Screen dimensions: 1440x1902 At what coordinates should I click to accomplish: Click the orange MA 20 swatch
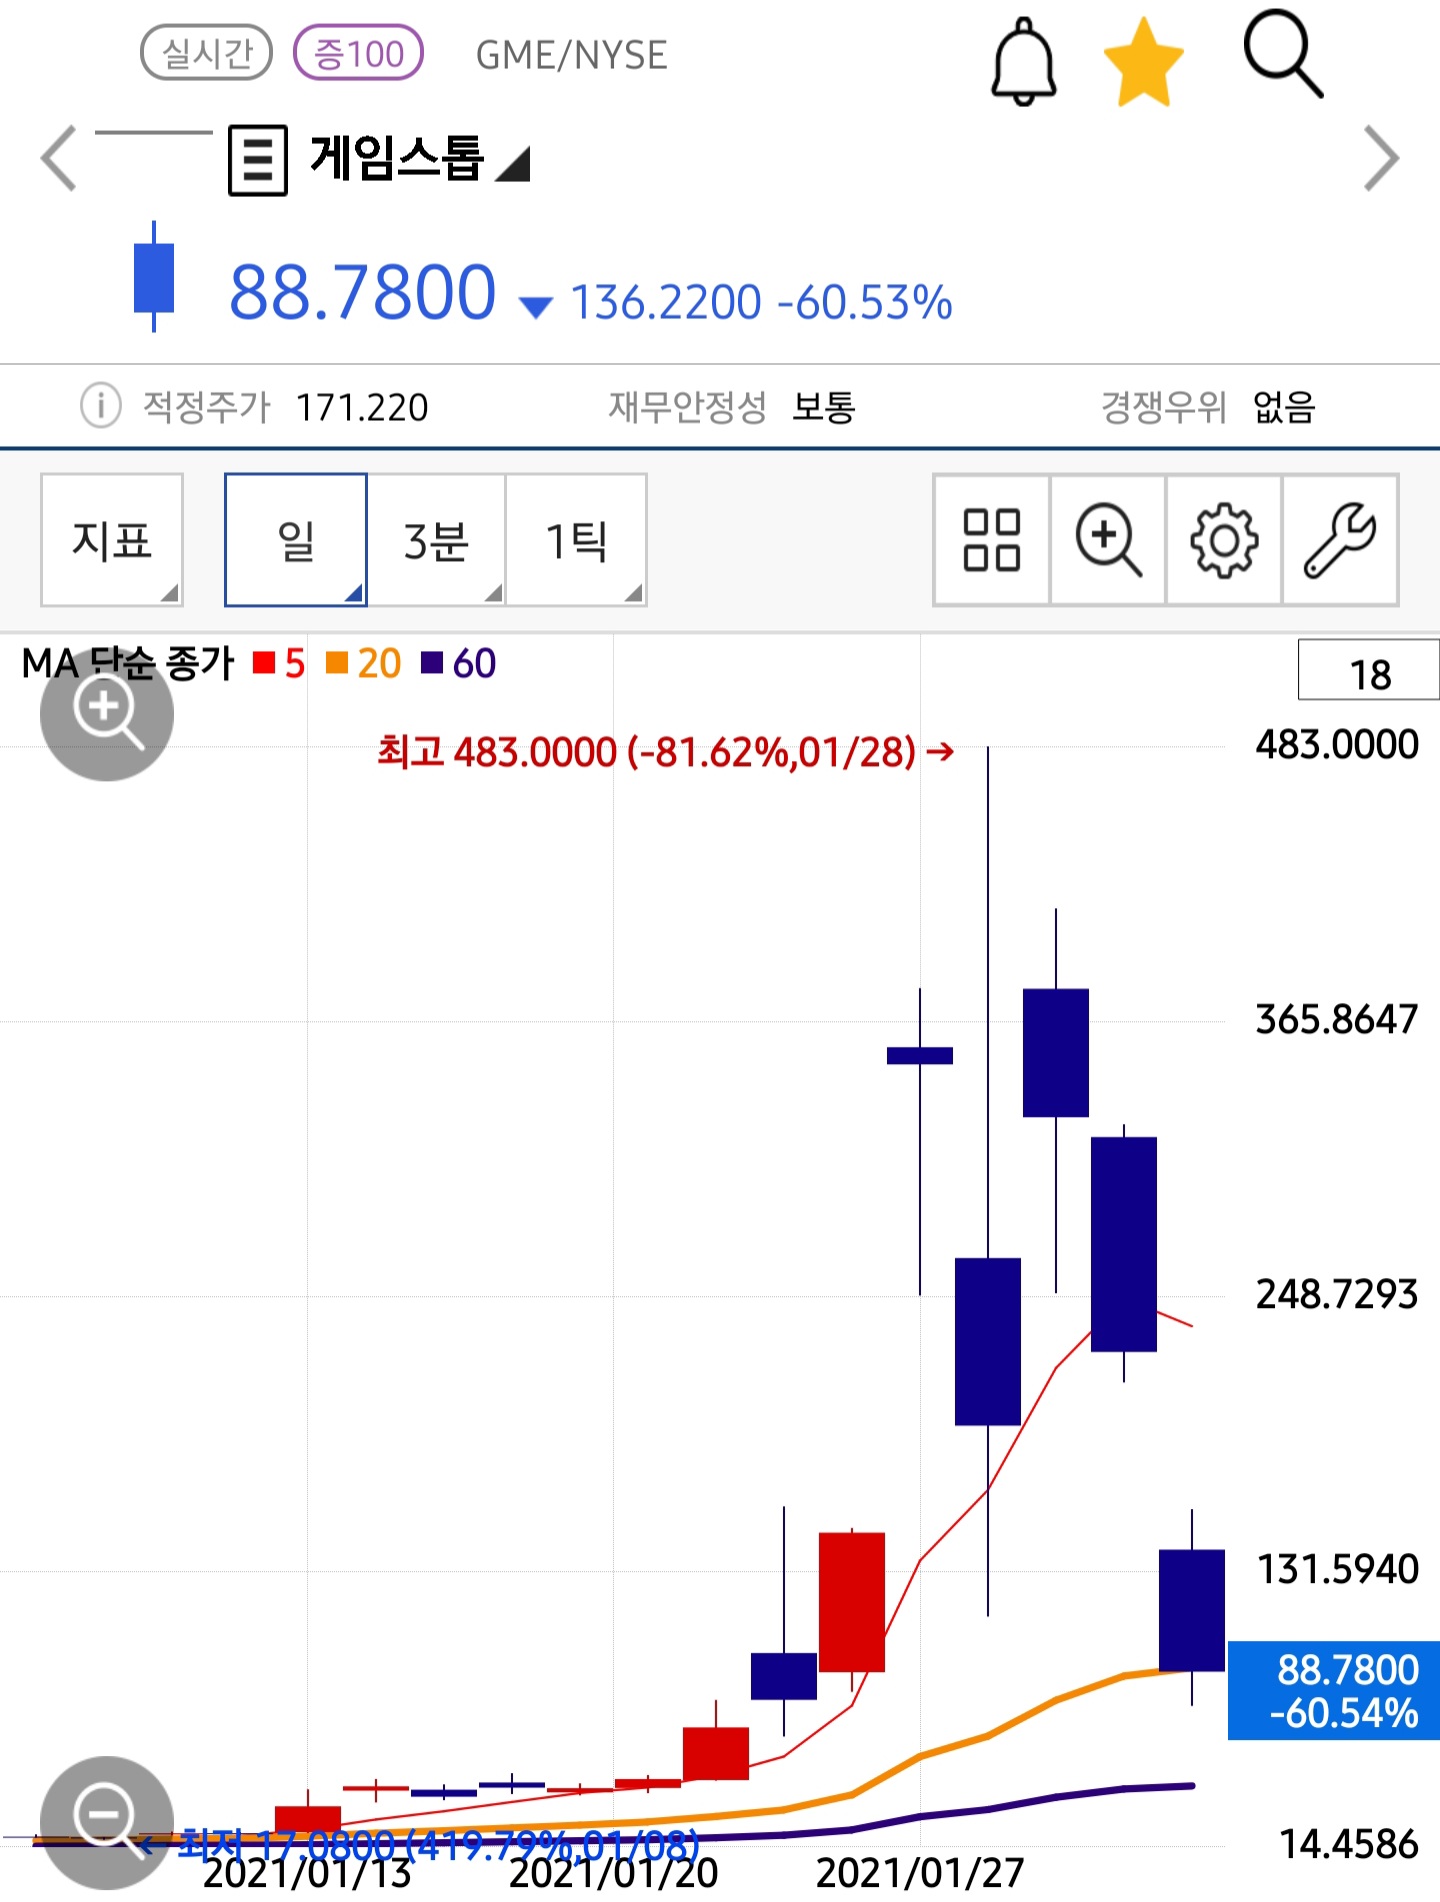tap(337, 663)
